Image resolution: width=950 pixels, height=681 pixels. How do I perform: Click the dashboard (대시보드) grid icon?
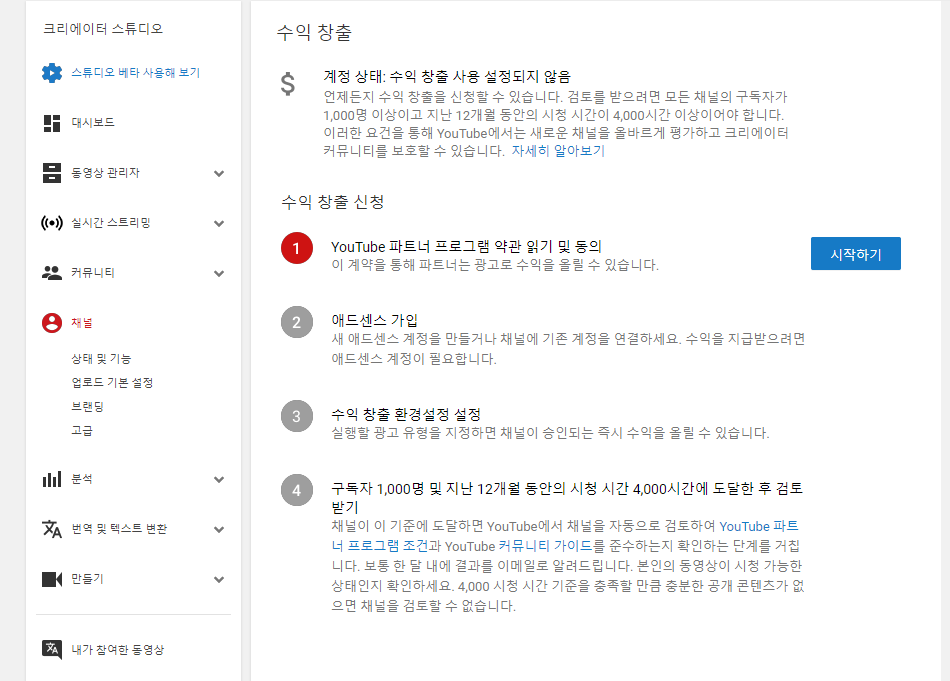pyautogui.click(x=52, y=123)
